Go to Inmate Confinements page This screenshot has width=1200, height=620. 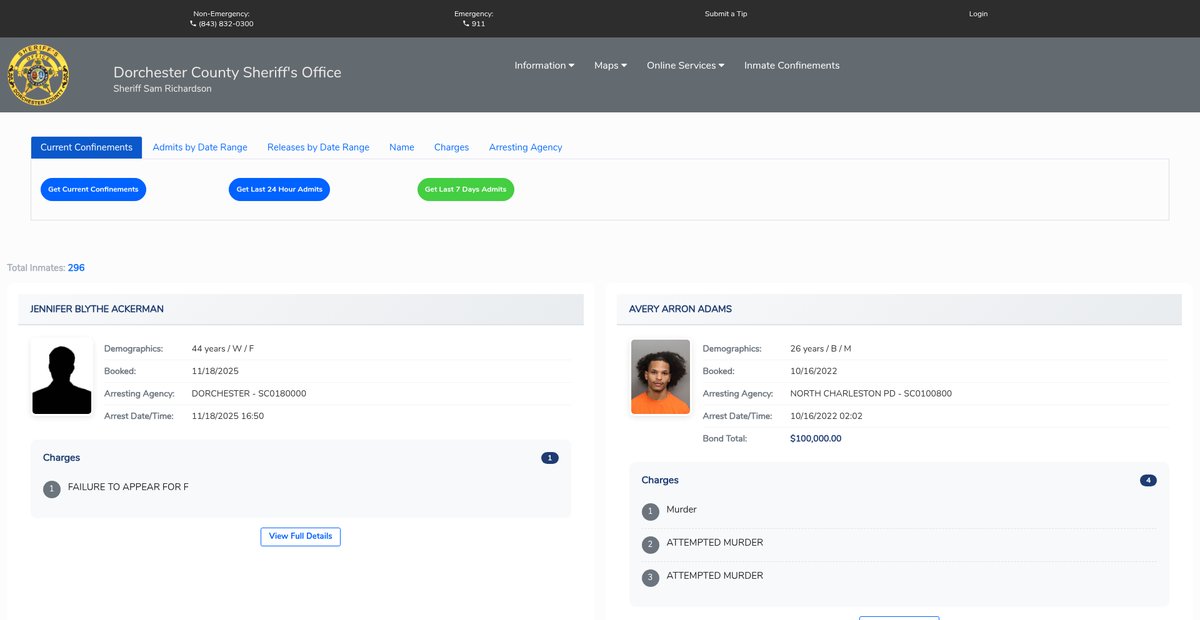(x=792, y=66)
